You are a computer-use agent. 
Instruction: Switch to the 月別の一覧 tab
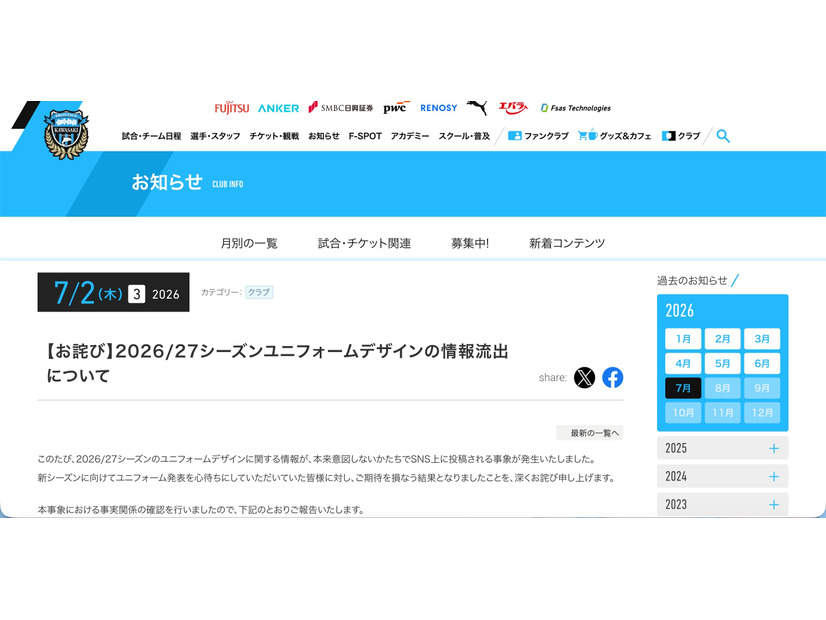pyautogui.click(x=249, y=243)
